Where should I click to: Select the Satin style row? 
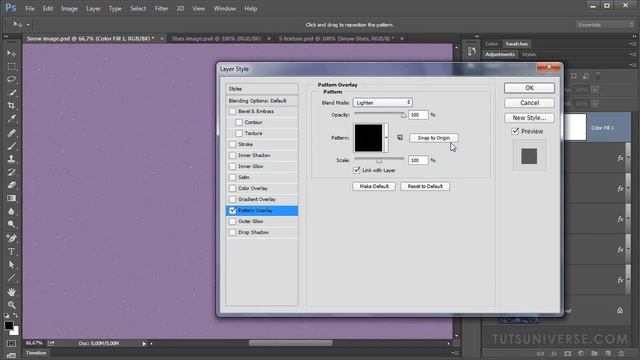point(262,178)
